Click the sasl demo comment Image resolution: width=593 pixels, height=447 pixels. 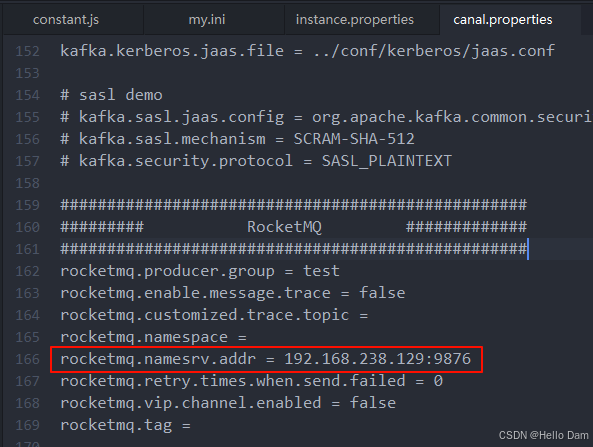[112, 95]
